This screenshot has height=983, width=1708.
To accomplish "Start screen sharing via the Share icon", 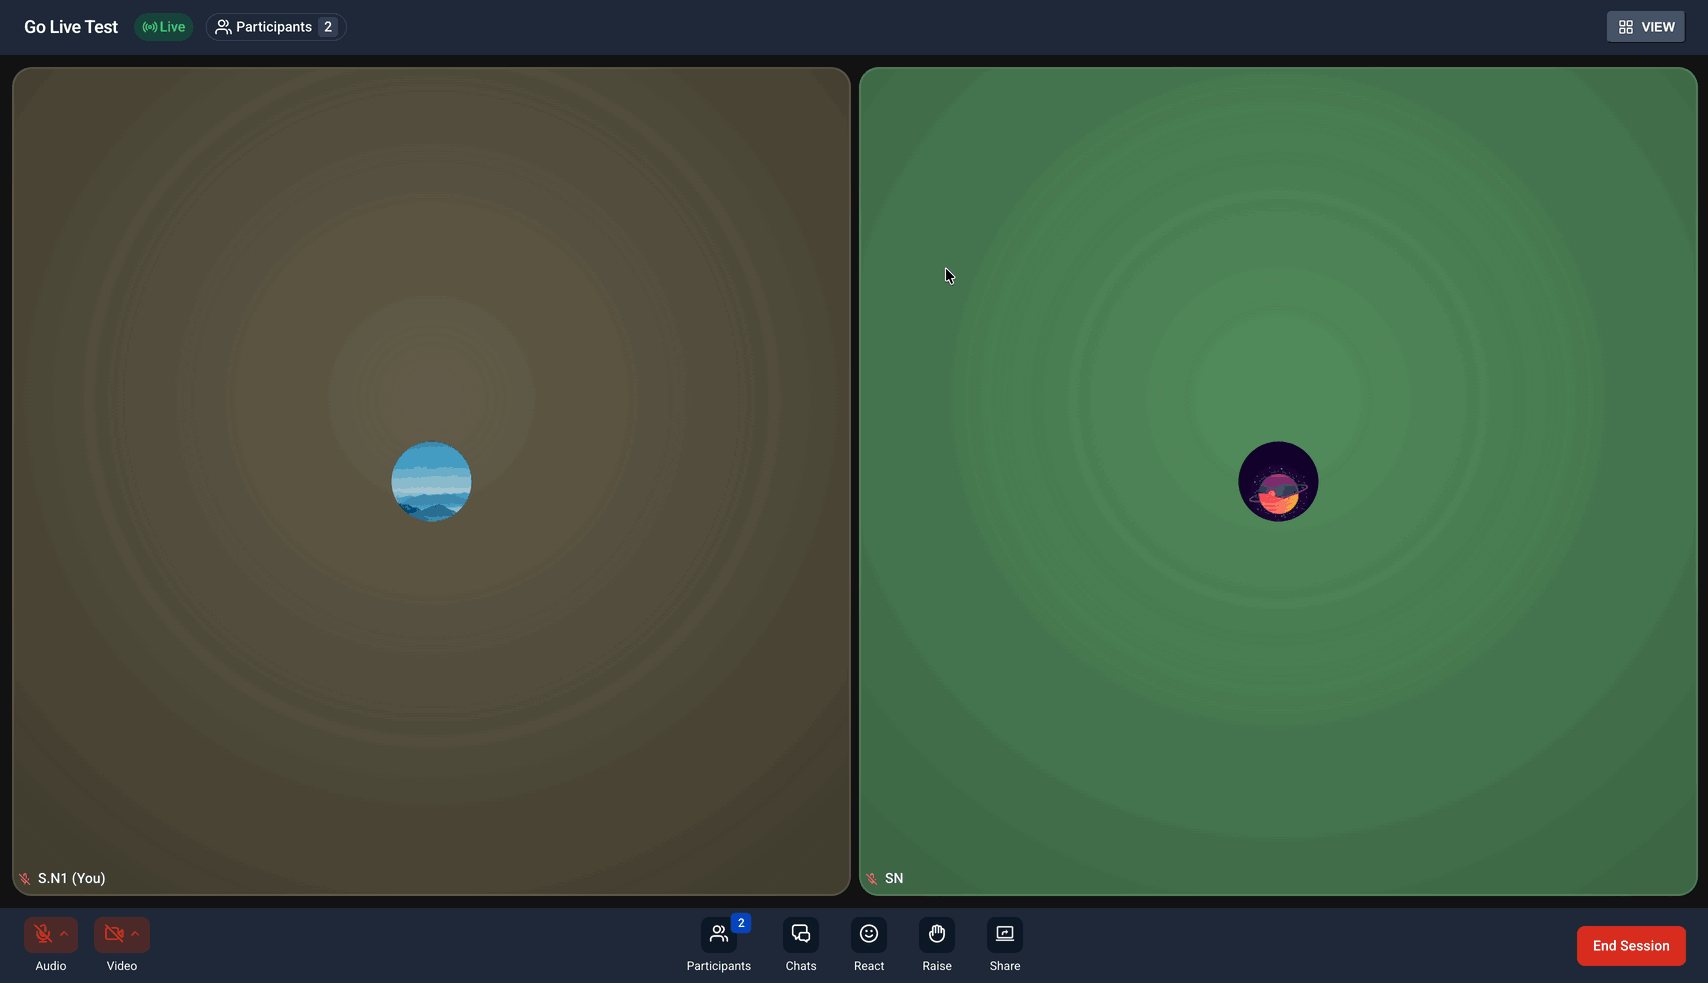I will pyautogui.click(x=1005, y=933).
